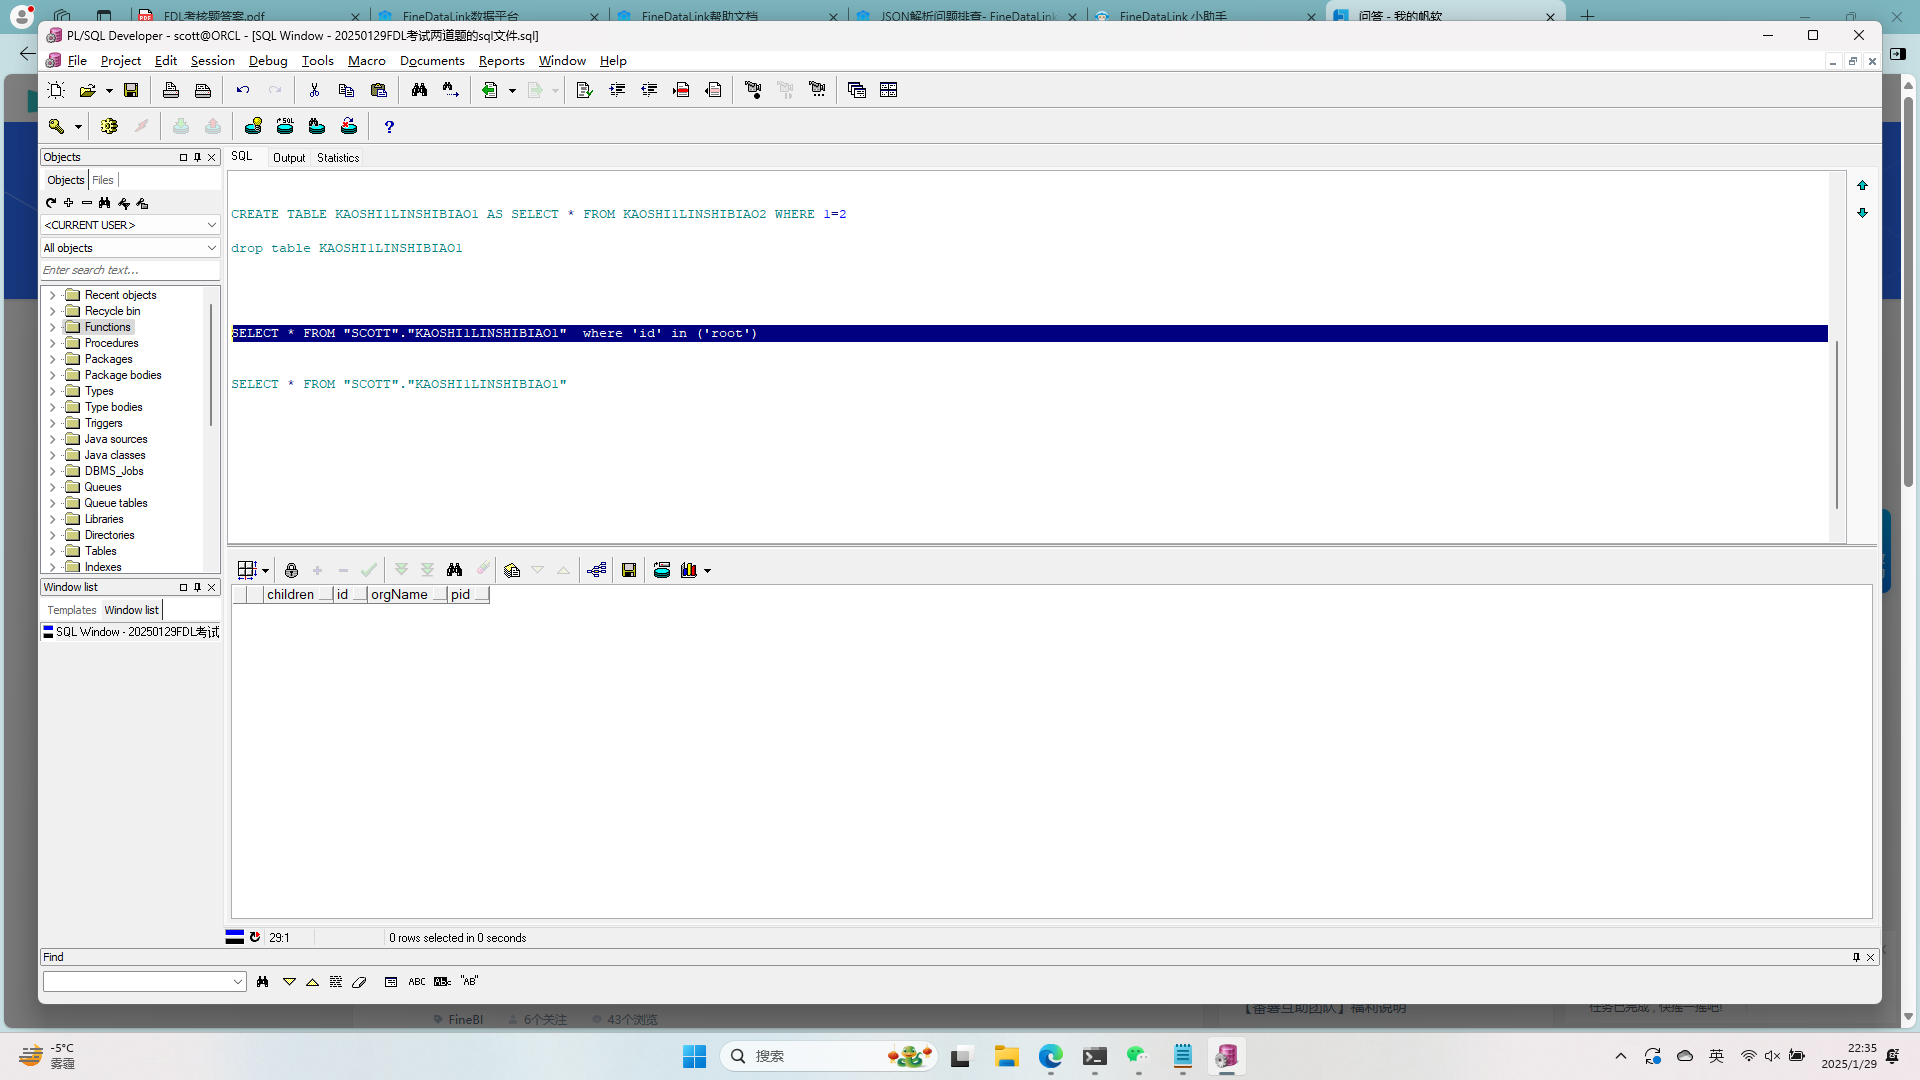Open the All objects filter dropdown
1920x1080 pixels.
tap(130, 248)
